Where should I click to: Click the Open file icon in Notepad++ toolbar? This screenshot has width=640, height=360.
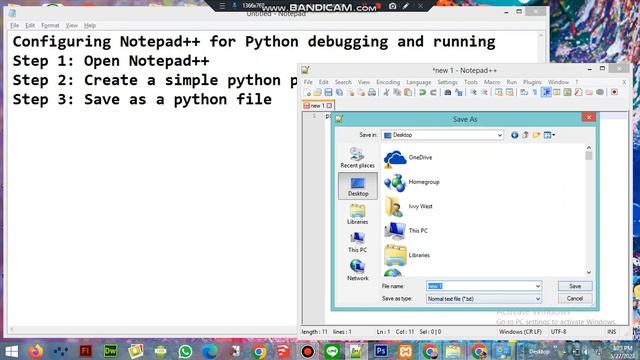(x=318, y=93)
